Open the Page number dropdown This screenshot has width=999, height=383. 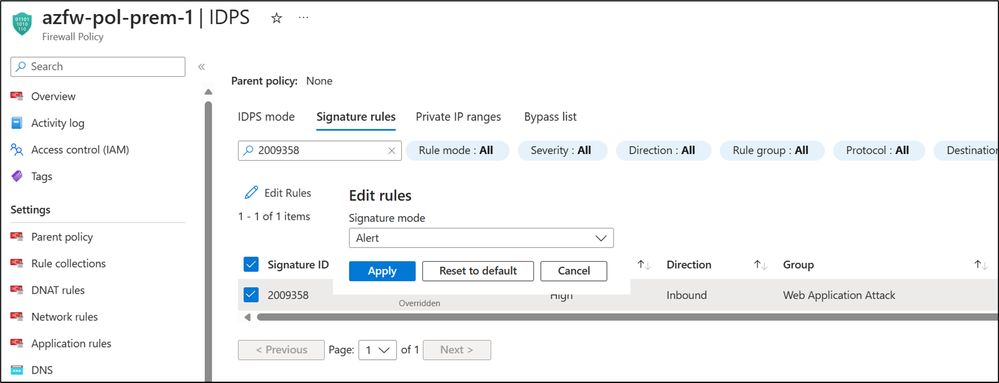[x=377, y=350]
